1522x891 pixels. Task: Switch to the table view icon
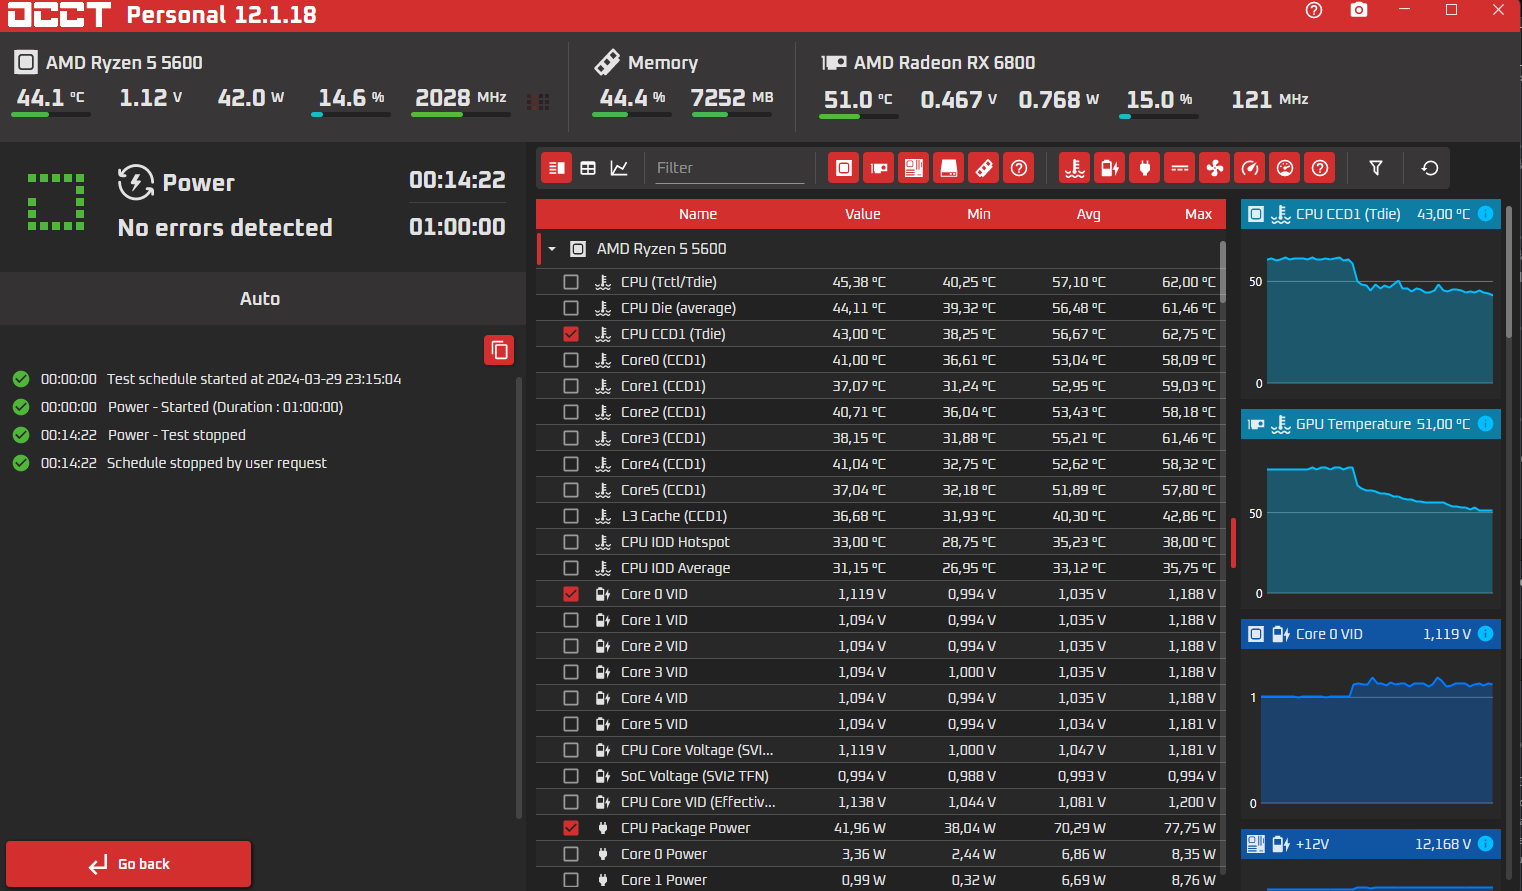tap(588, 168)
